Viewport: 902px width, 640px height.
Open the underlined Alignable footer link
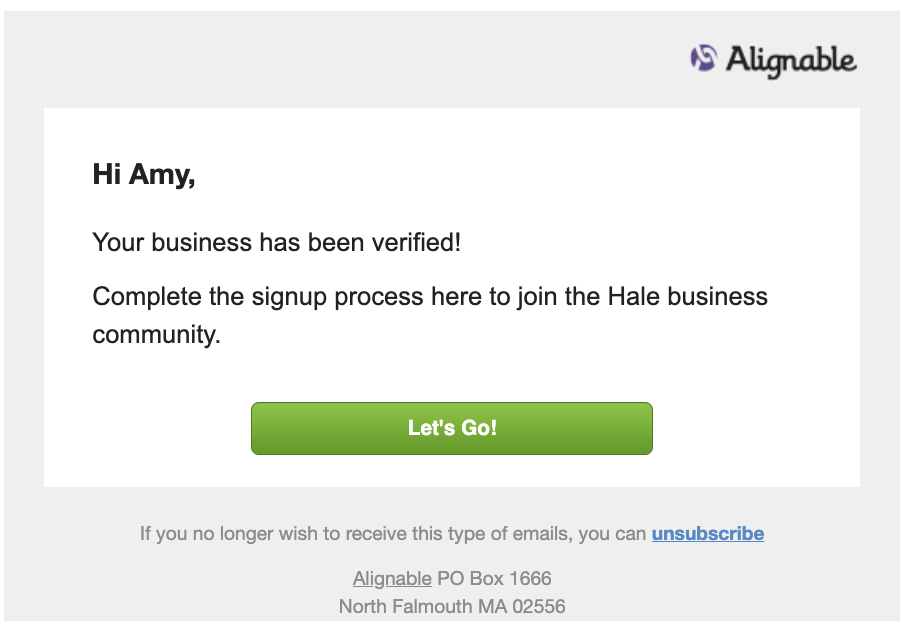tap(392, 578)
